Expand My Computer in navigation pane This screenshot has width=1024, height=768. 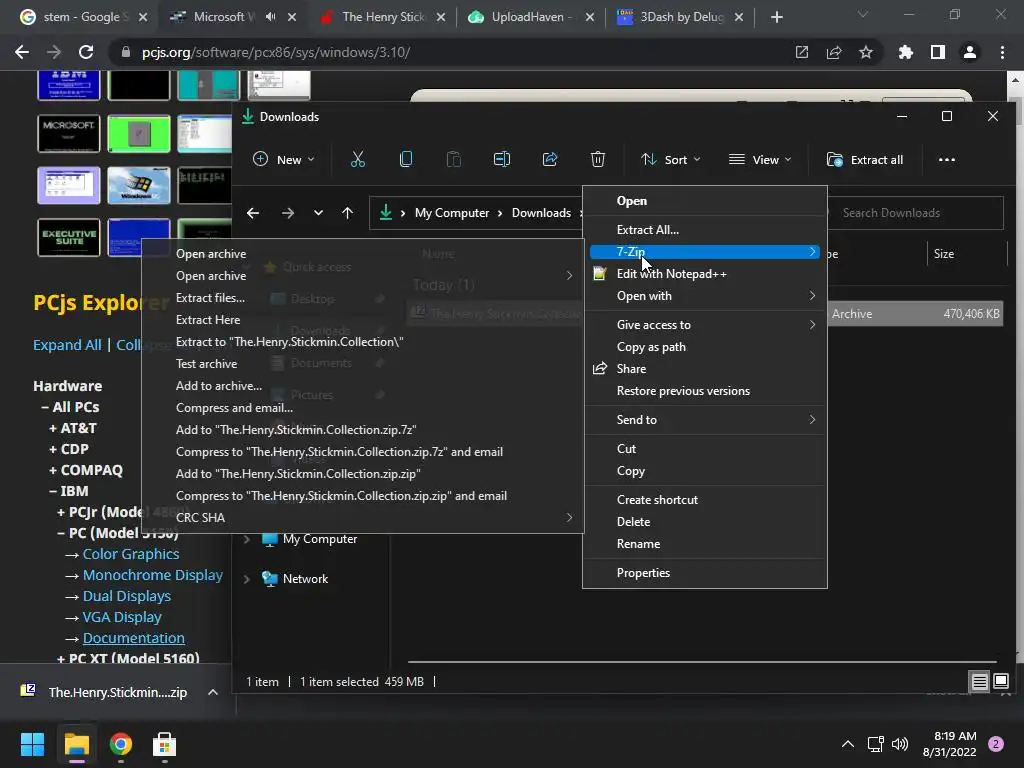coord(247,539)
